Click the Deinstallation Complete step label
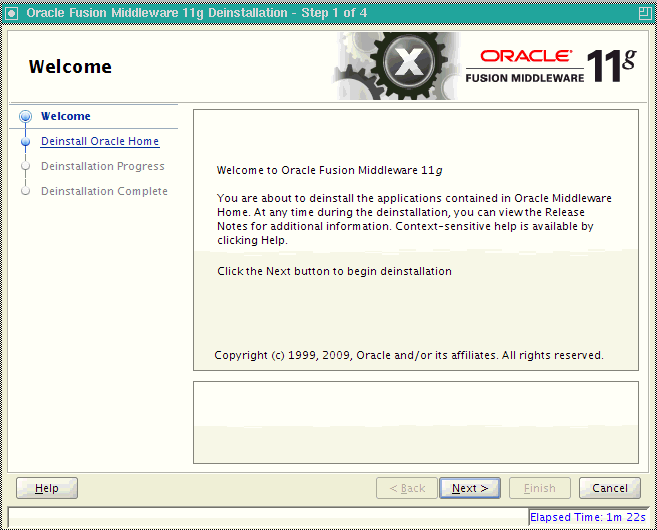The width and height of the screenshot is (657, 530). pos(104,191)
